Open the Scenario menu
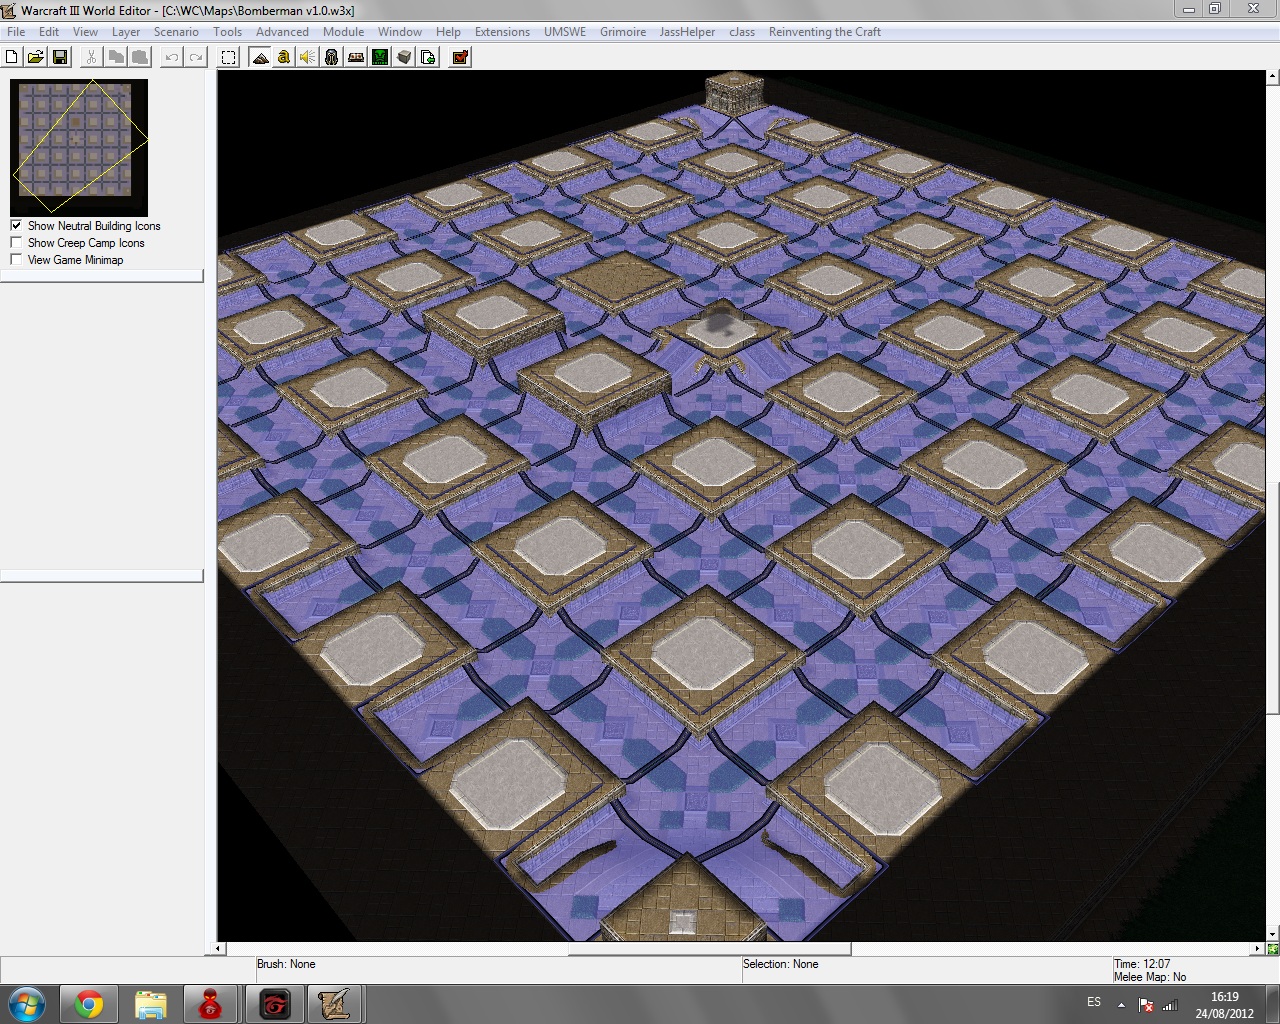 tap(176, 32)
